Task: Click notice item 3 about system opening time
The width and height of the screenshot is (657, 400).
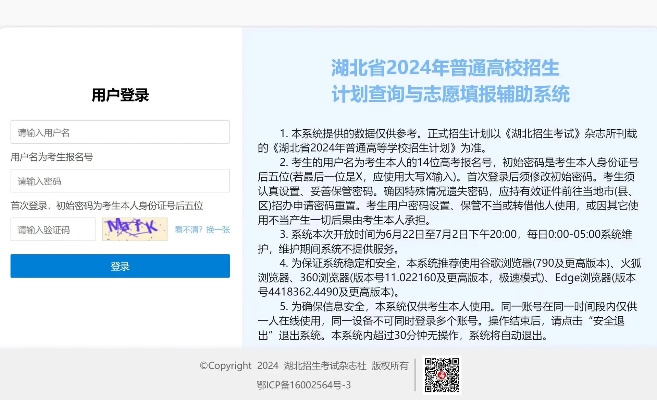Action: coord(445,241)
